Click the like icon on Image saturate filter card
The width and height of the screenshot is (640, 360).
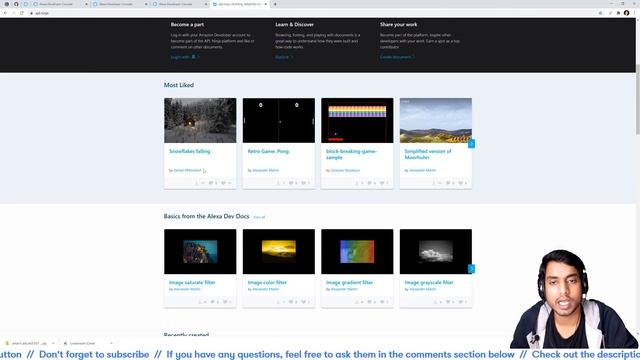[225, 302]
